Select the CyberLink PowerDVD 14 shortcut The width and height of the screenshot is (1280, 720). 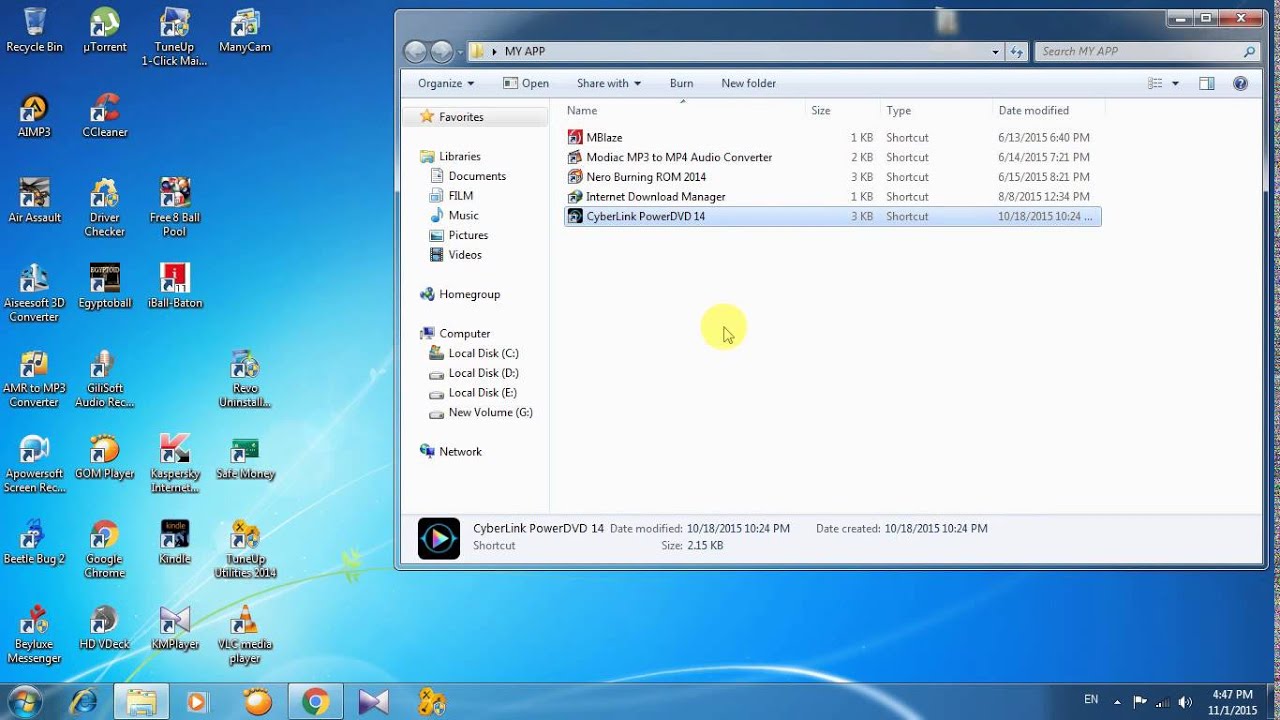[832, 216]
